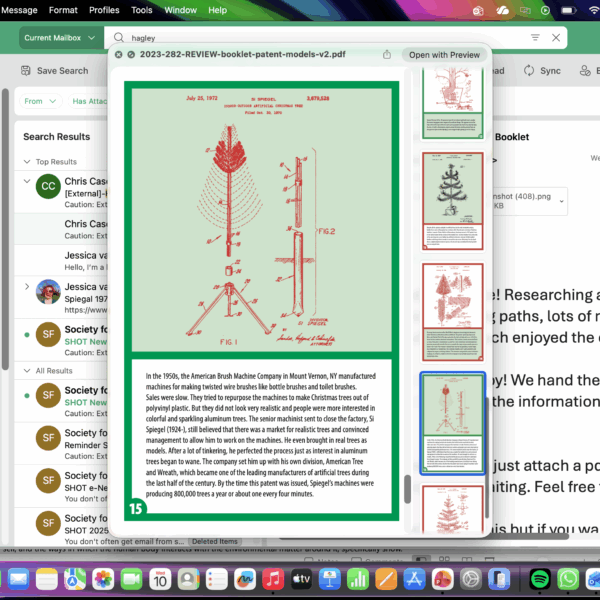Open the From filter dropdown
The height and width of the screenshot is (600, 600).
[39, 101]
